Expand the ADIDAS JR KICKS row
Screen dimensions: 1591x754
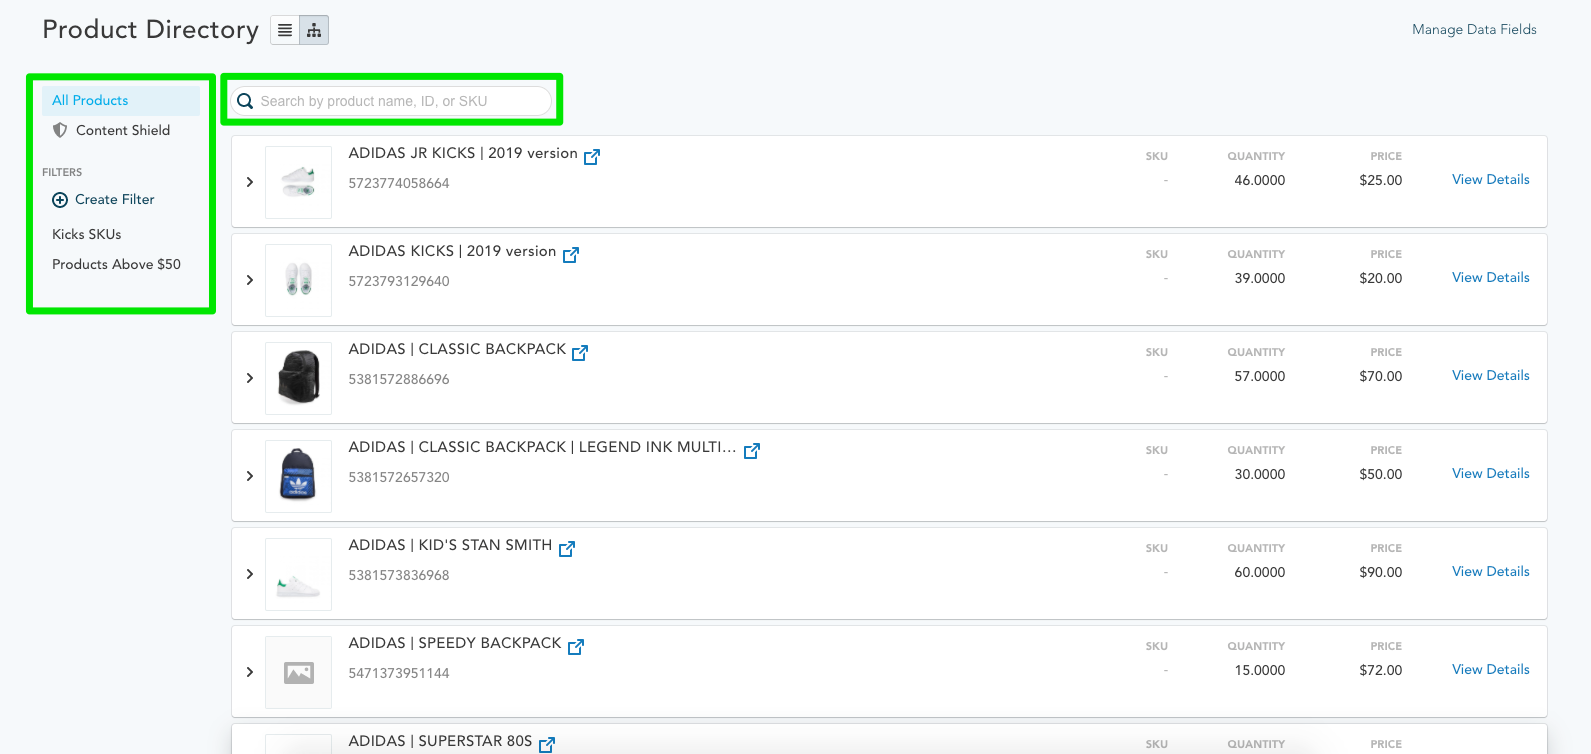tap(250, 182)
